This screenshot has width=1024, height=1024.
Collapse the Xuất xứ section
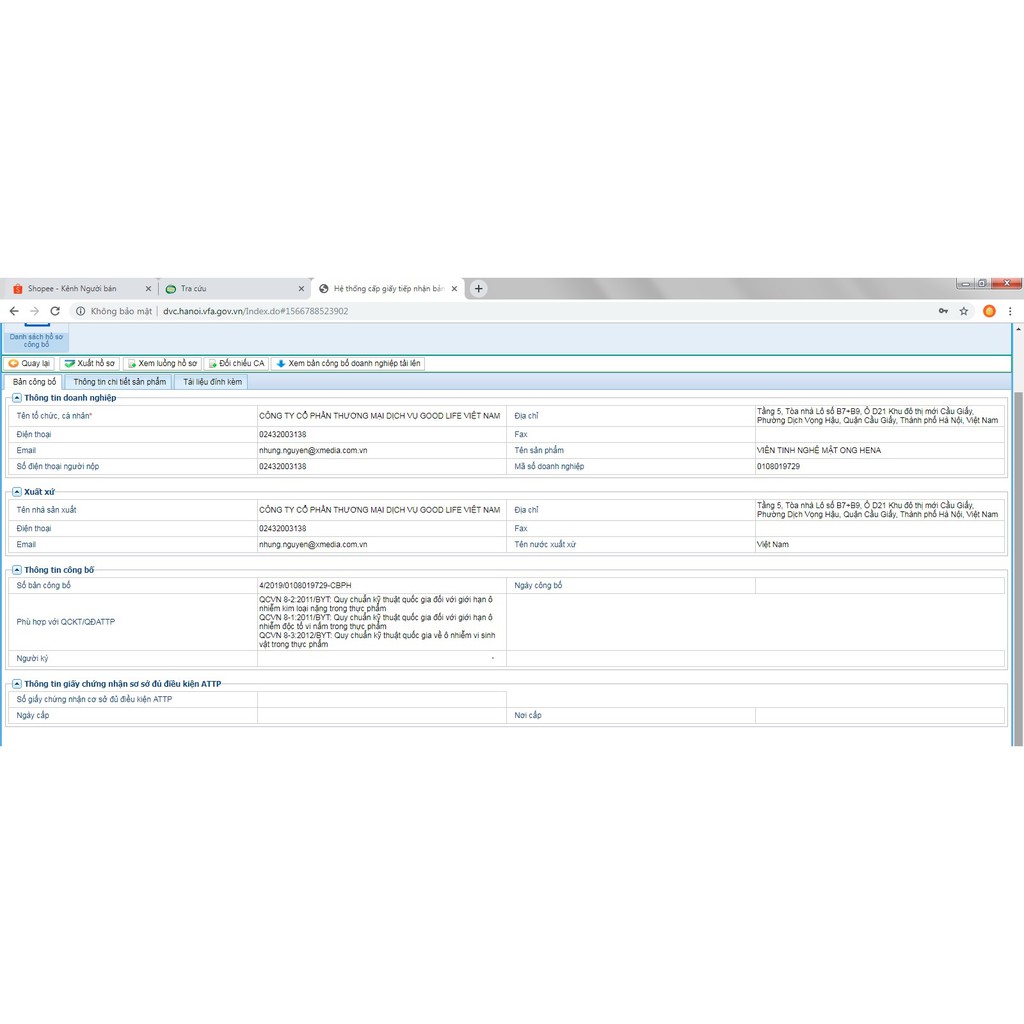click(x=17, y=492)
